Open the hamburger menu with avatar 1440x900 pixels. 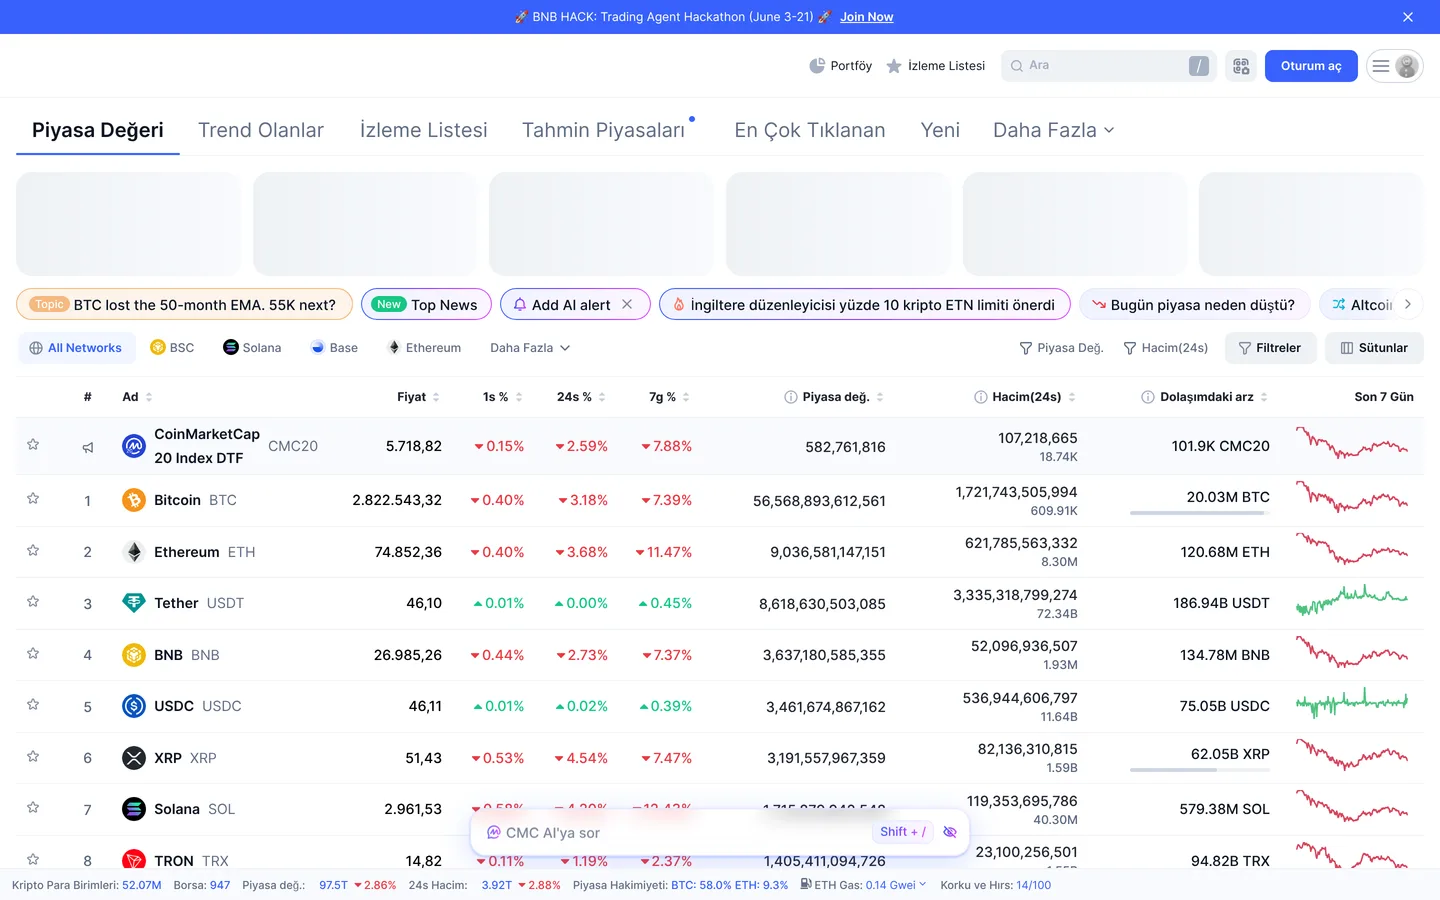click(x=1395, y=66)
